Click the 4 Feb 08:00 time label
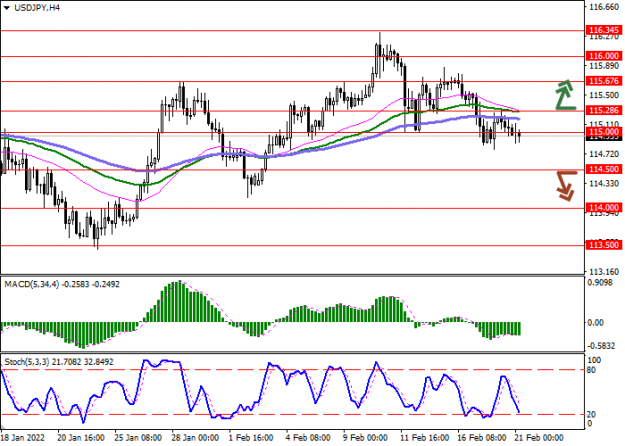Image resolution: width=625 pixels, height=446 pixels. [x=308, y=437]
